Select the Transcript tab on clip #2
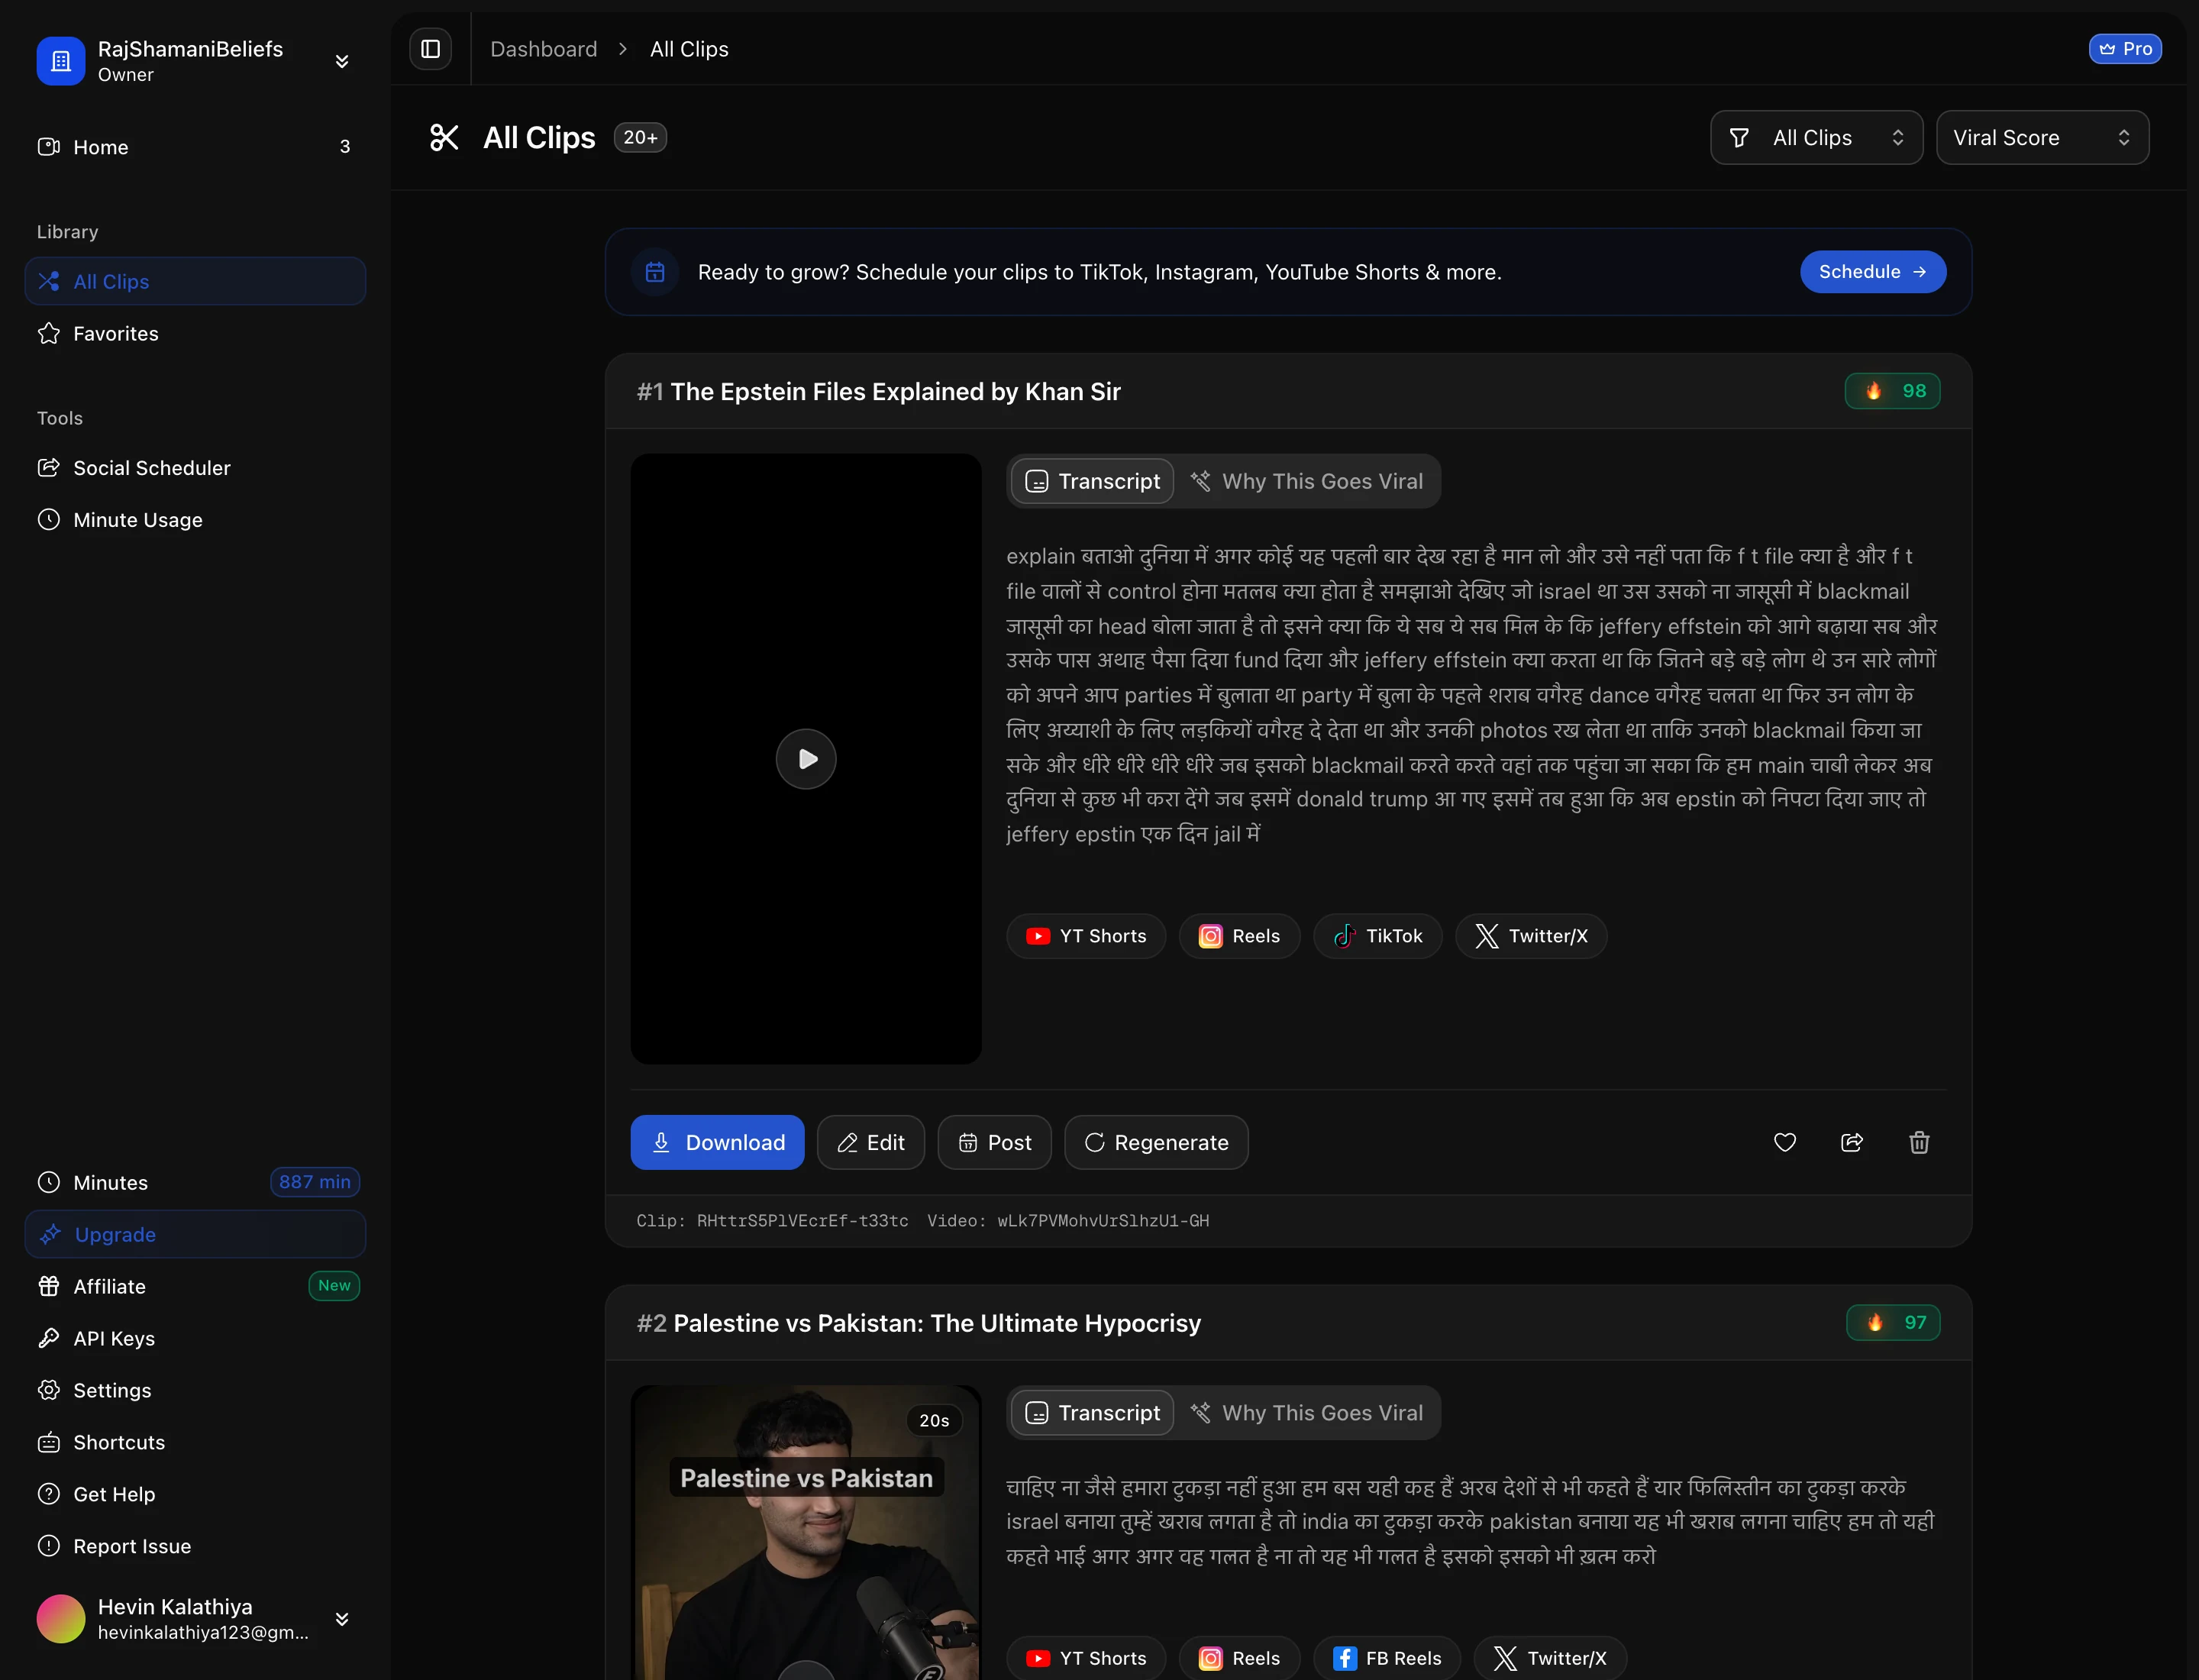The height and width of the screenshot is (1680, 2199). (x=1092, y=1413)
